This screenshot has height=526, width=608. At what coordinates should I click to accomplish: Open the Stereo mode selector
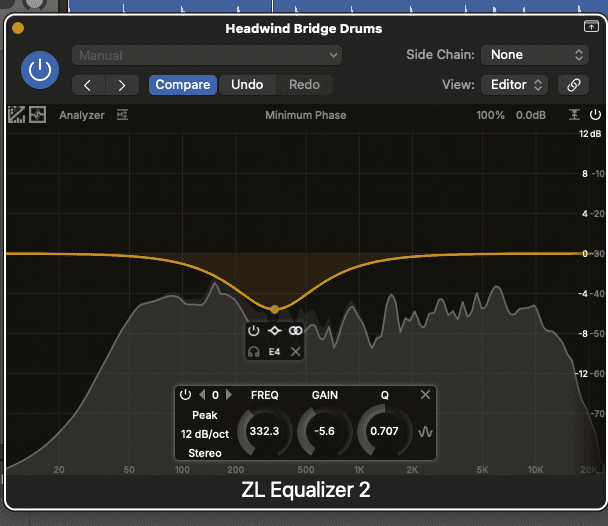click(x=205, y=453)
